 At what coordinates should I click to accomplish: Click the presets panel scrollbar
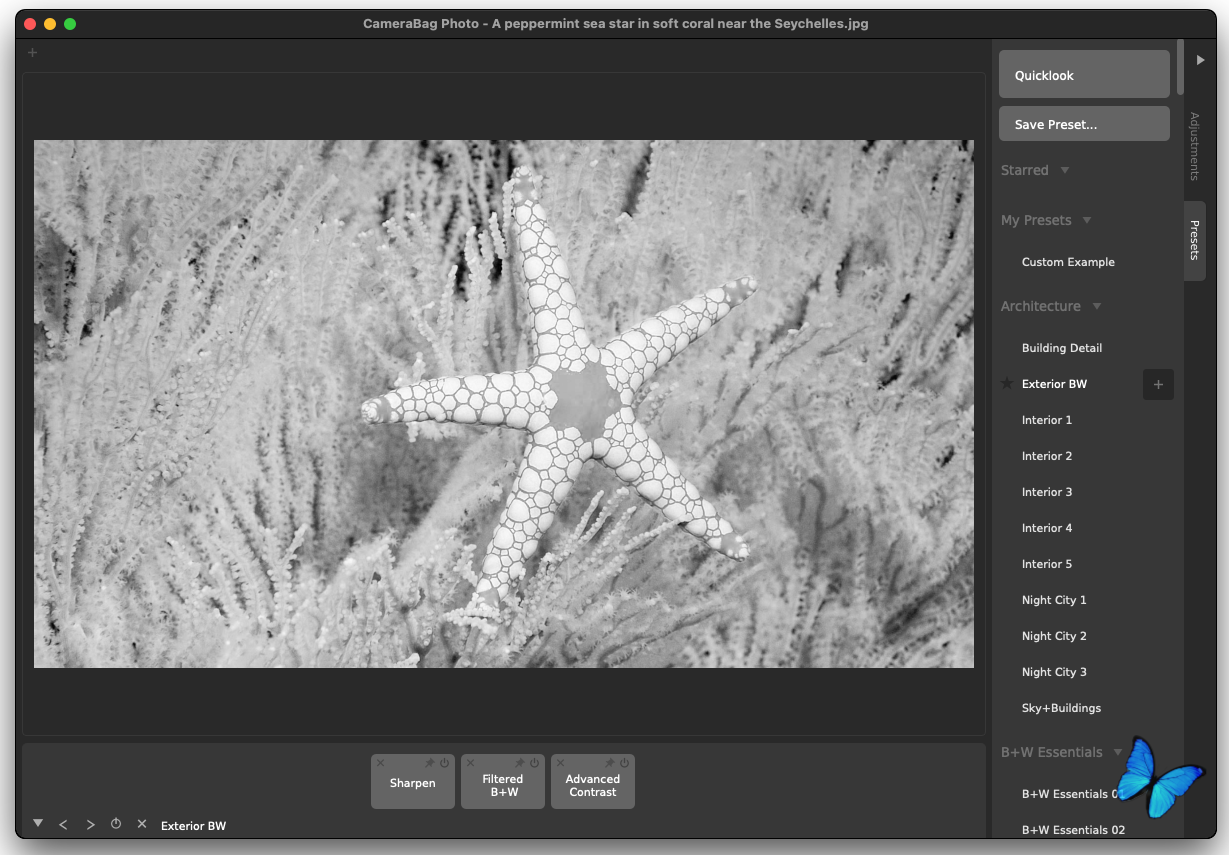1180,67
